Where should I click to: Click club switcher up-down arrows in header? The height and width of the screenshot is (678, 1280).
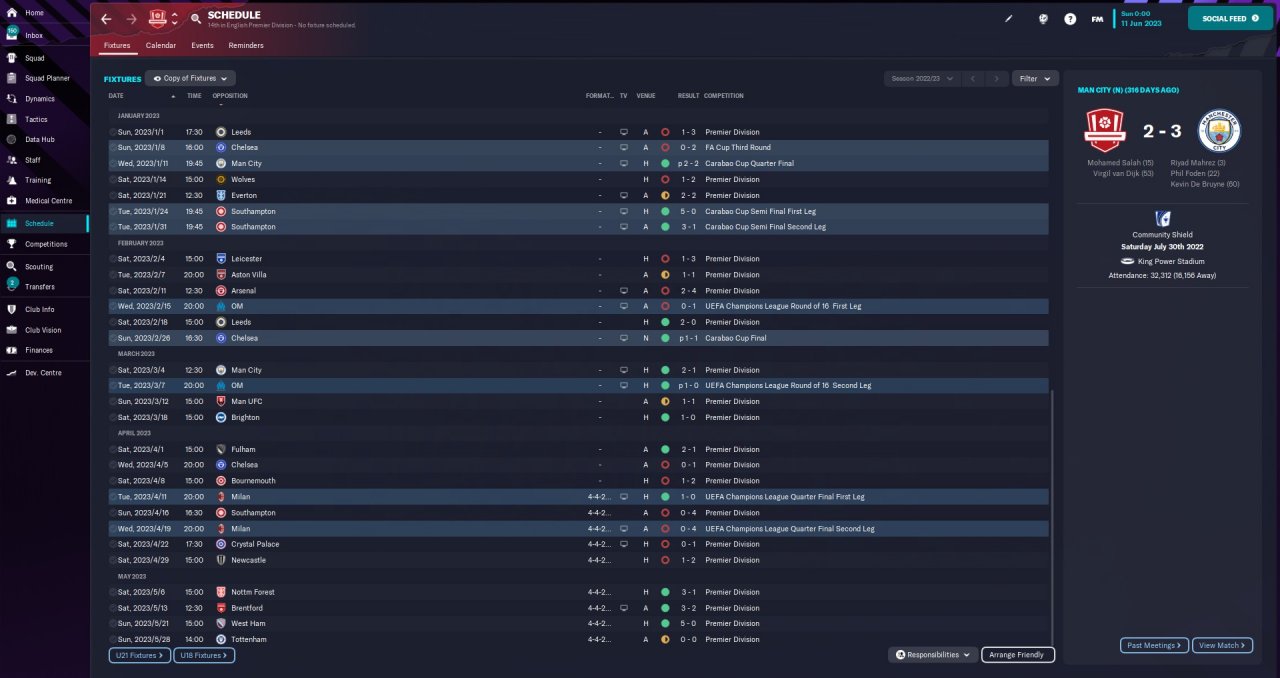pyautogui.click(x=175, y=19)
